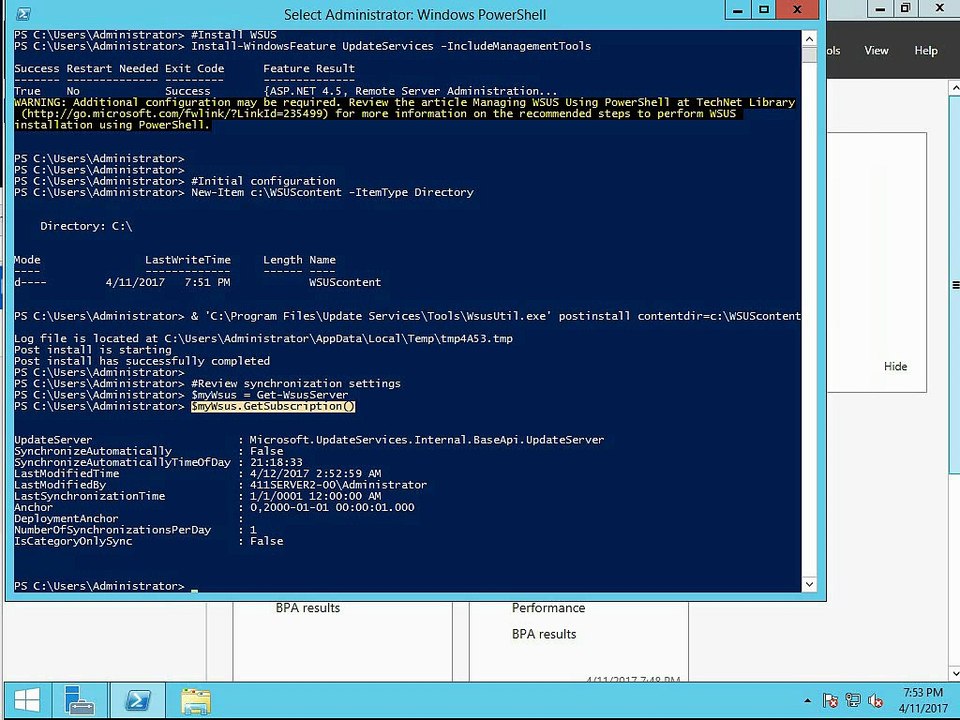The height and width of the screenshot is (720, 960).
Task: Open the View menu in Server Manager
Action: pos(876,51)
